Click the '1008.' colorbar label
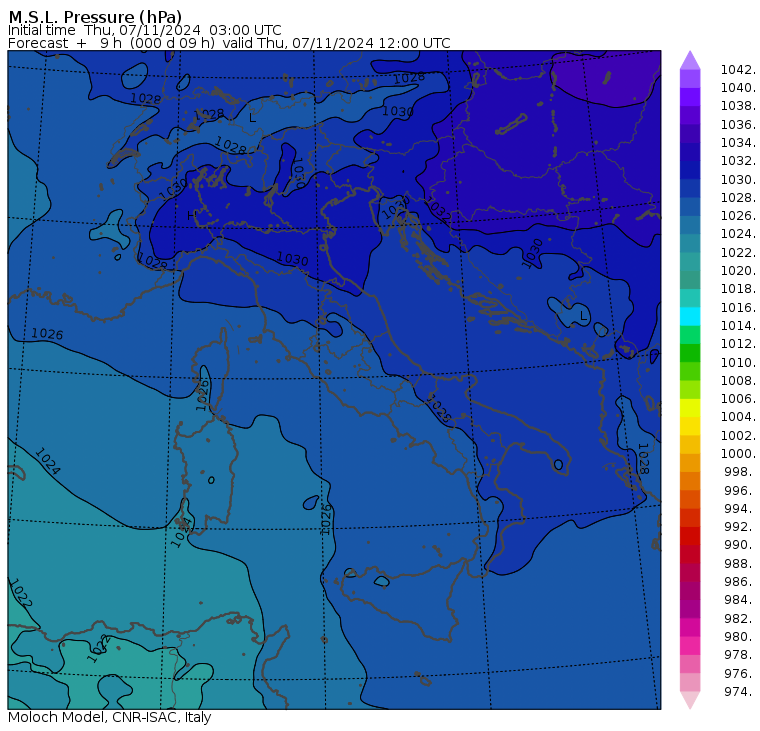The image size is (760, 731). pyautogui.click(x=738, y=380)
